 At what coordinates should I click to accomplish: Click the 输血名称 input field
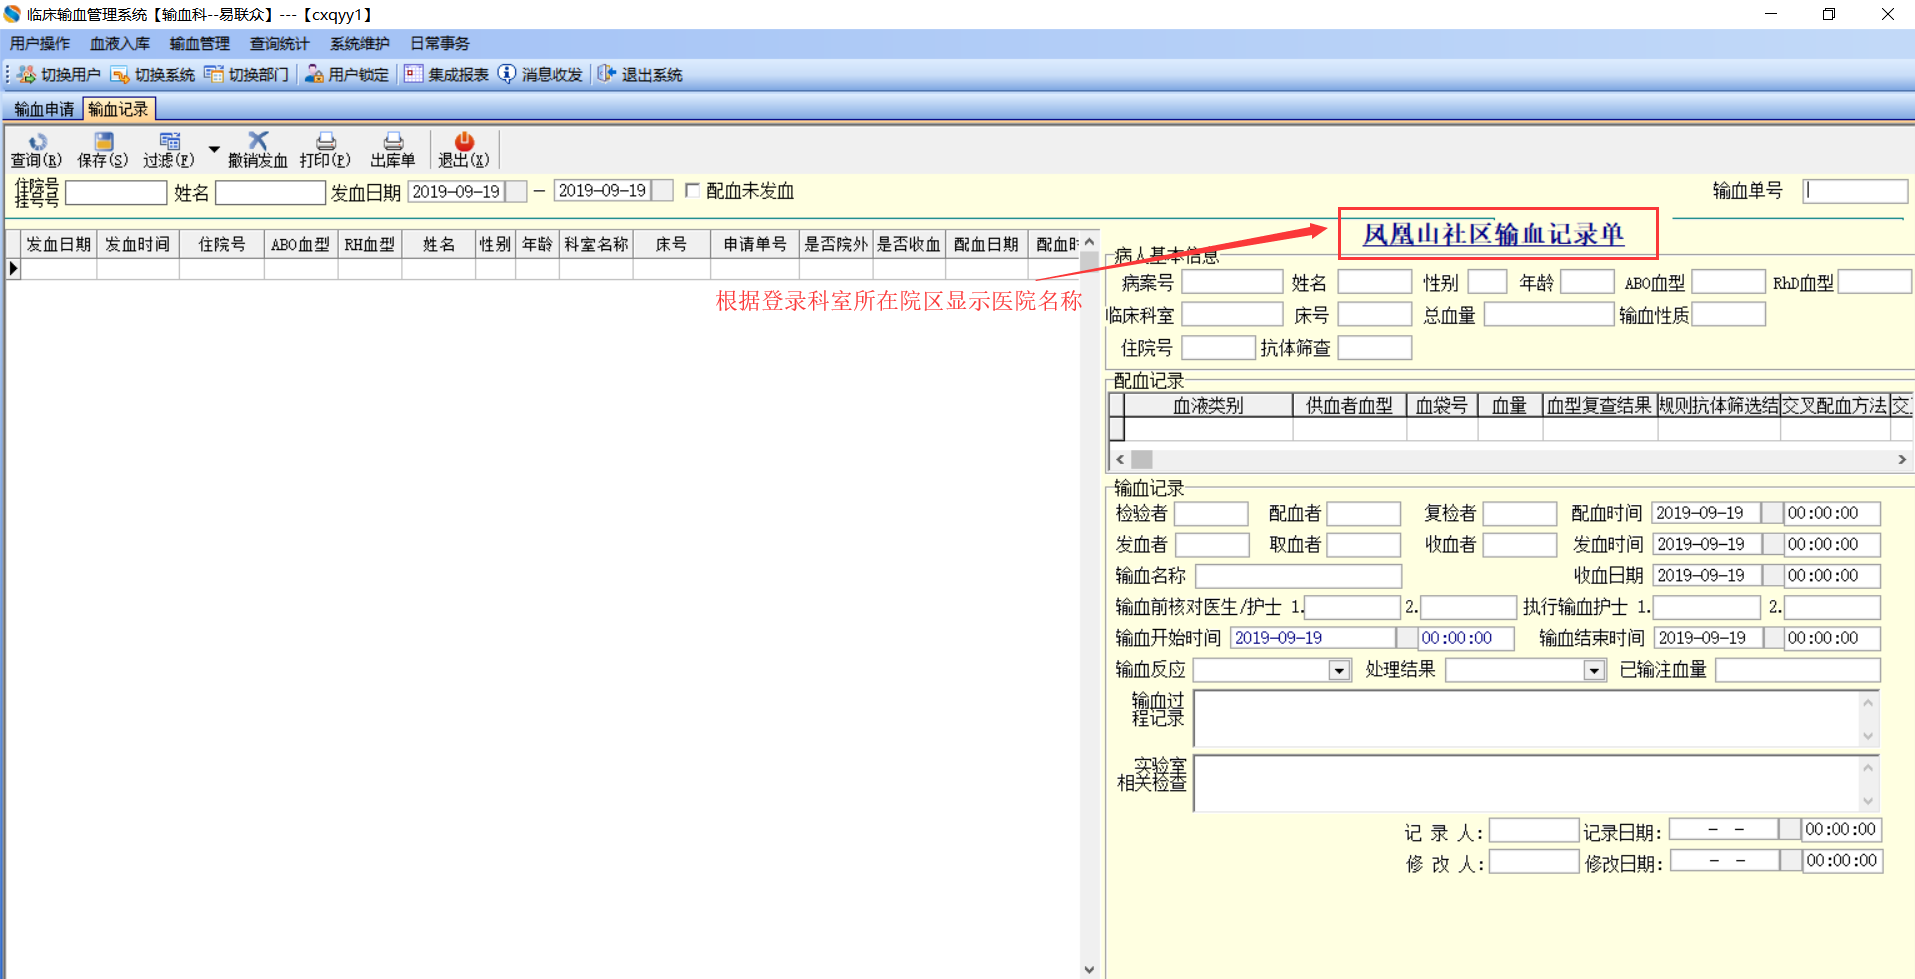(x=1299, y=576)
